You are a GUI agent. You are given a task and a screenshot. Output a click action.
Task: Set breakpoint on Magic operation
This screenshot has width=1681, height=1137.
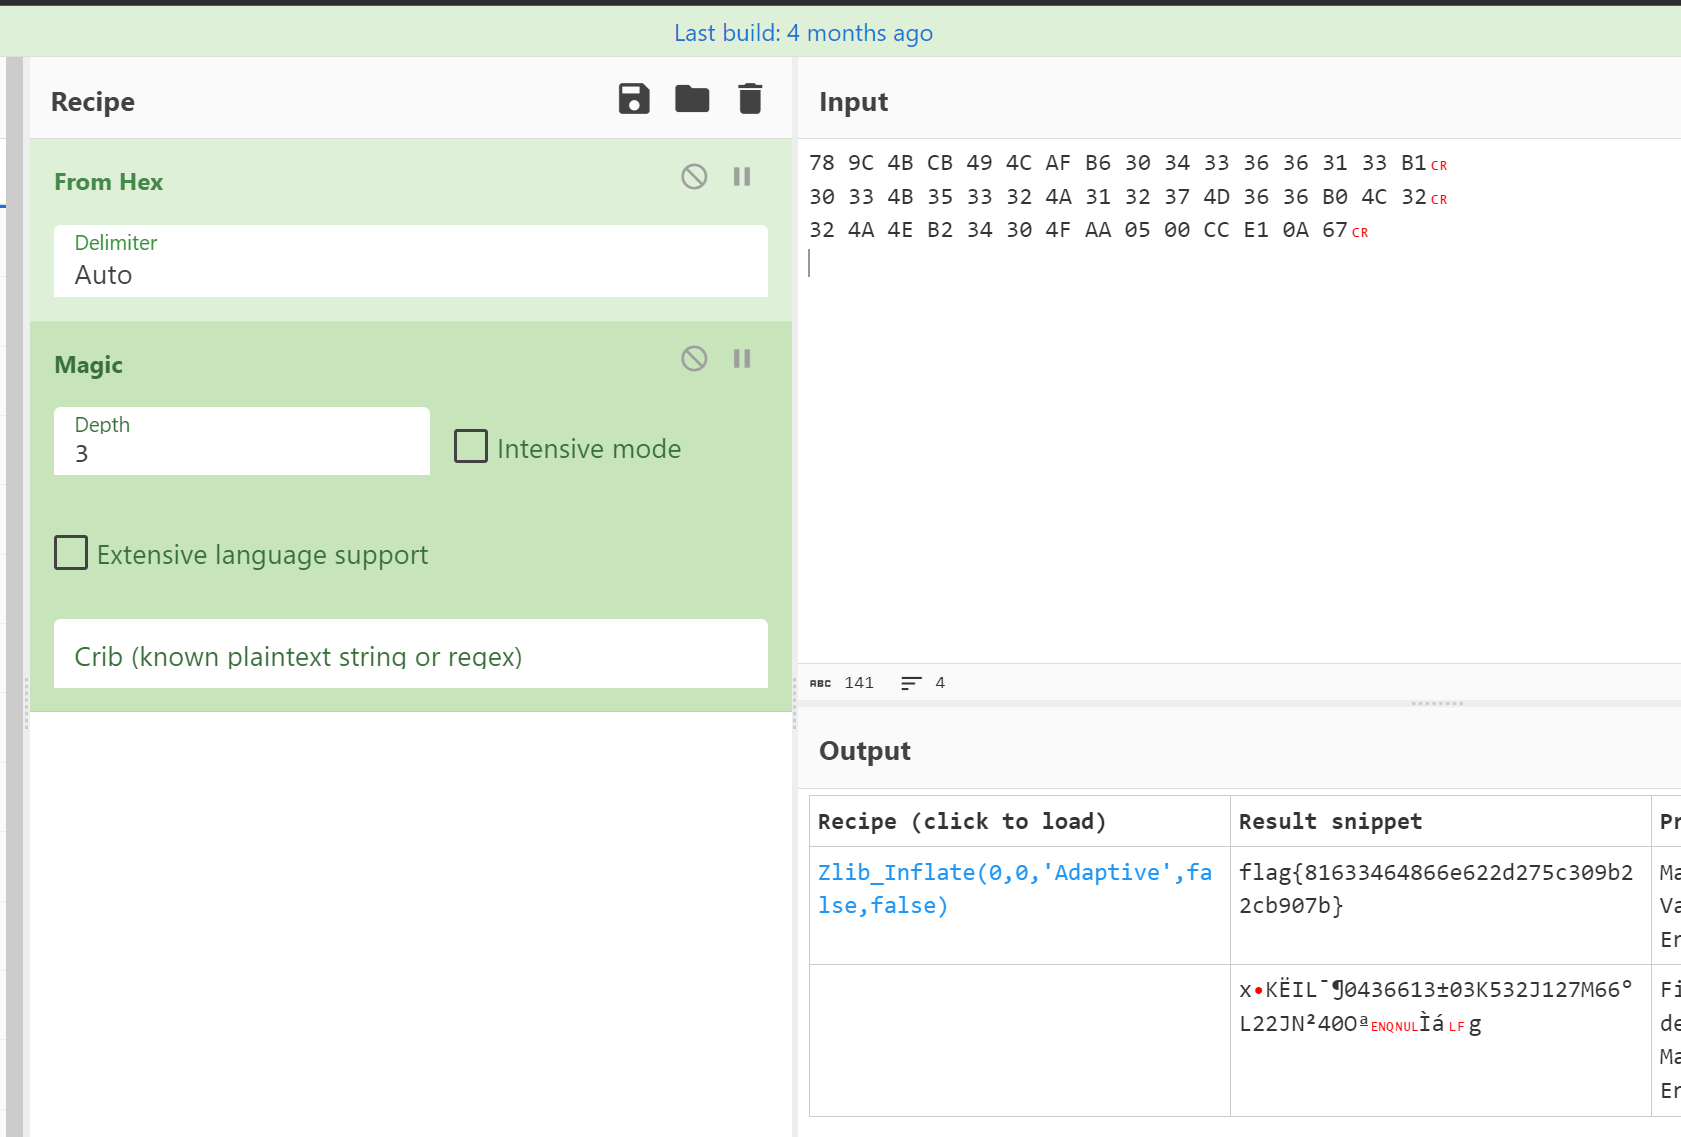742,359
